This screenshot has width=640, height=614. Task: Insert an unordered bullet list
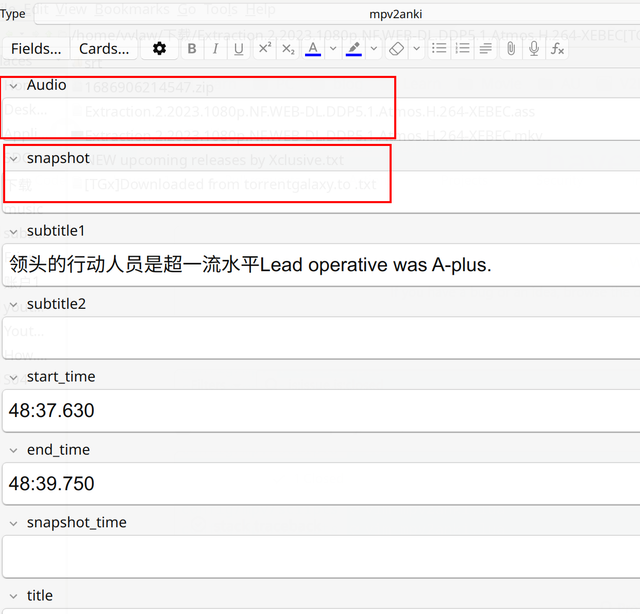coord(439,49)
